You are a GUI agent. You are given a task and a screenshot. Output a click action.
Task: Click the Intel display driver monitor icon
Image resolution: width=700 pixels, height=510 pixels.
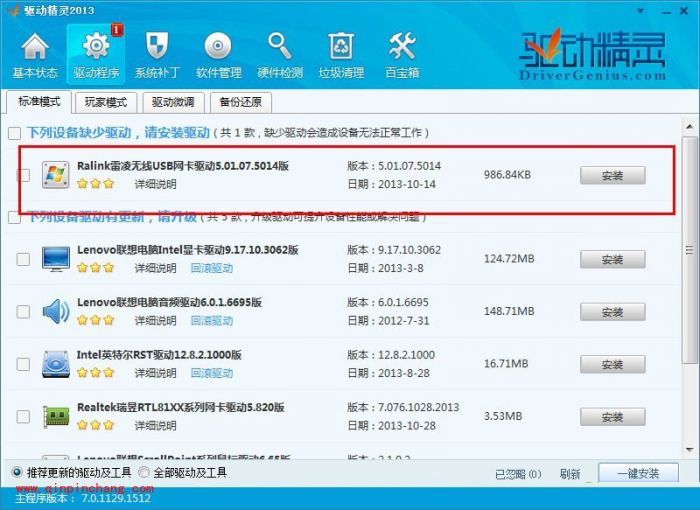point(56,259)
